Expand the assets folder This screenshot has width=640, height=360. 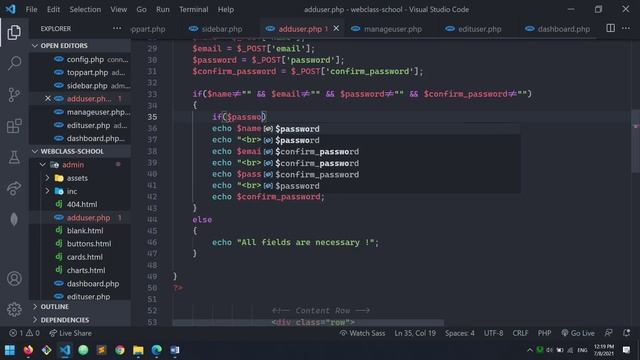(47, 178)
